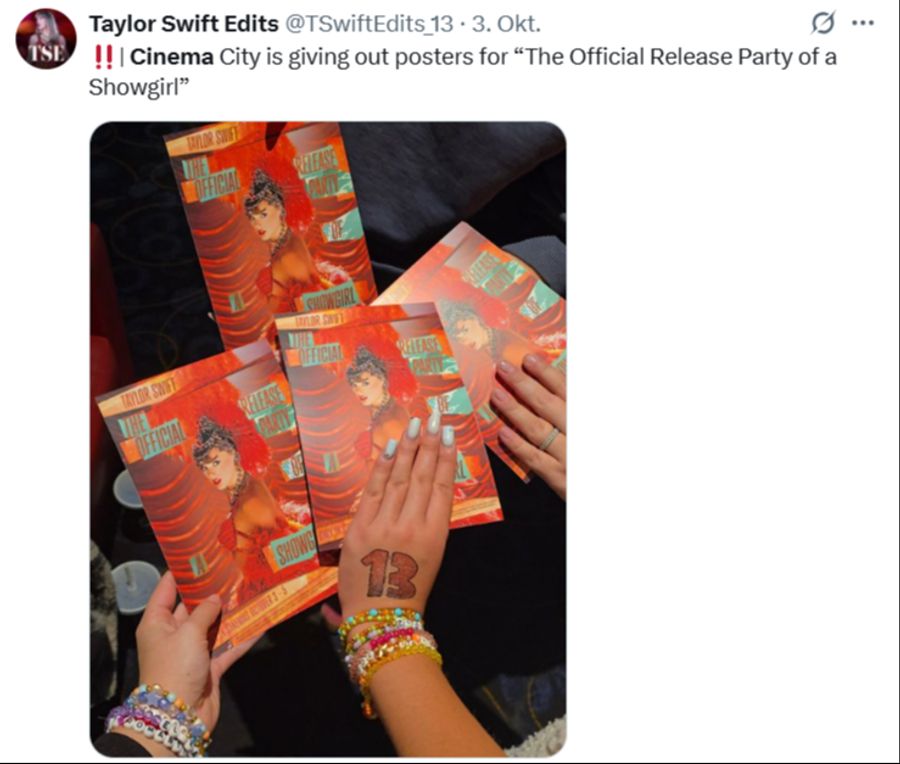Click the 13 drawn on the hand
The image size is (900, 764).
point(390,573)
